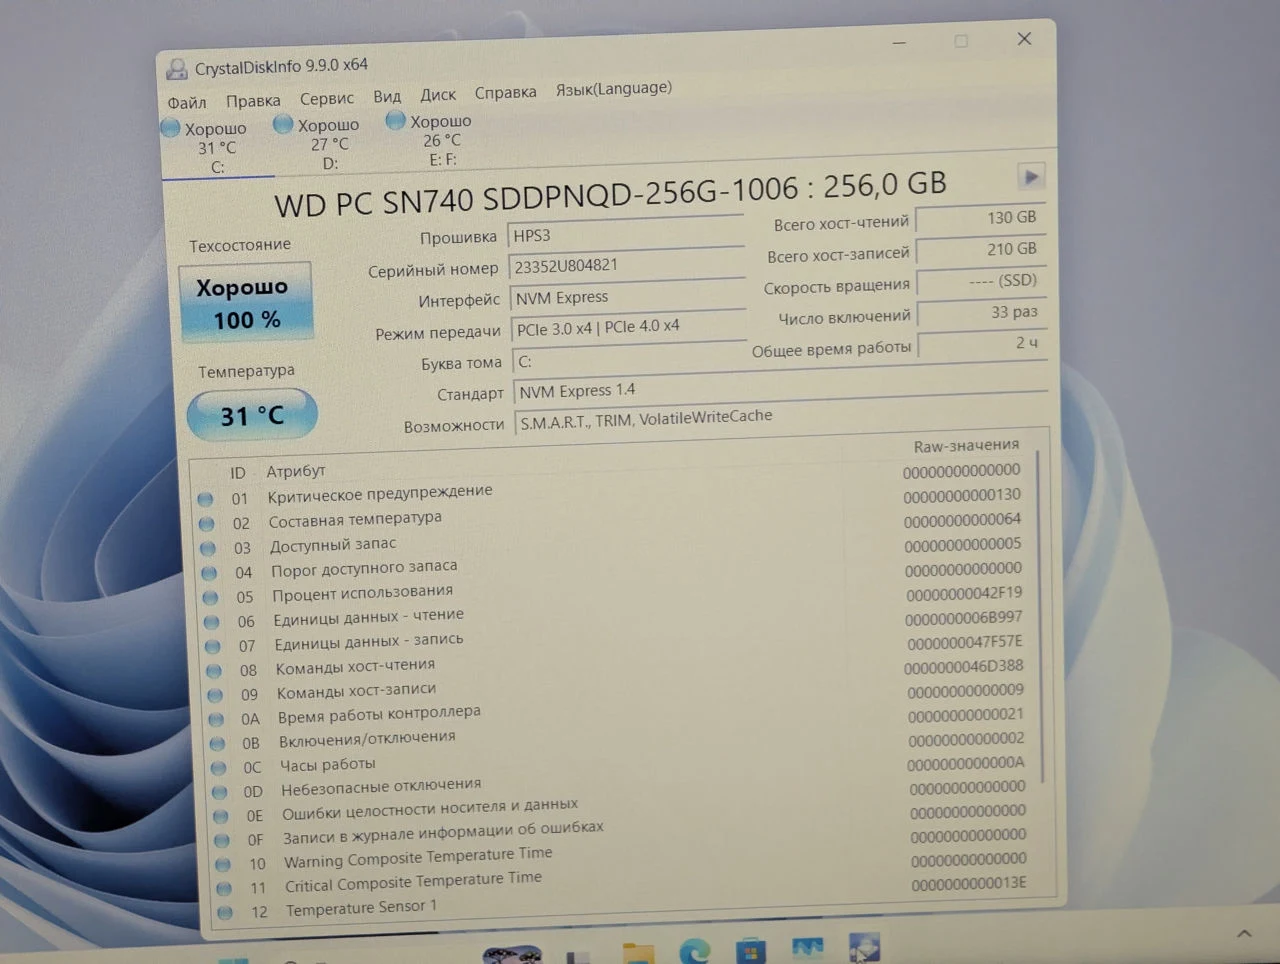This screenshot has width=1280, height=964.
Task: Click the next disk arrow button
Action: pyautogui.click(x=1030, y=177)
